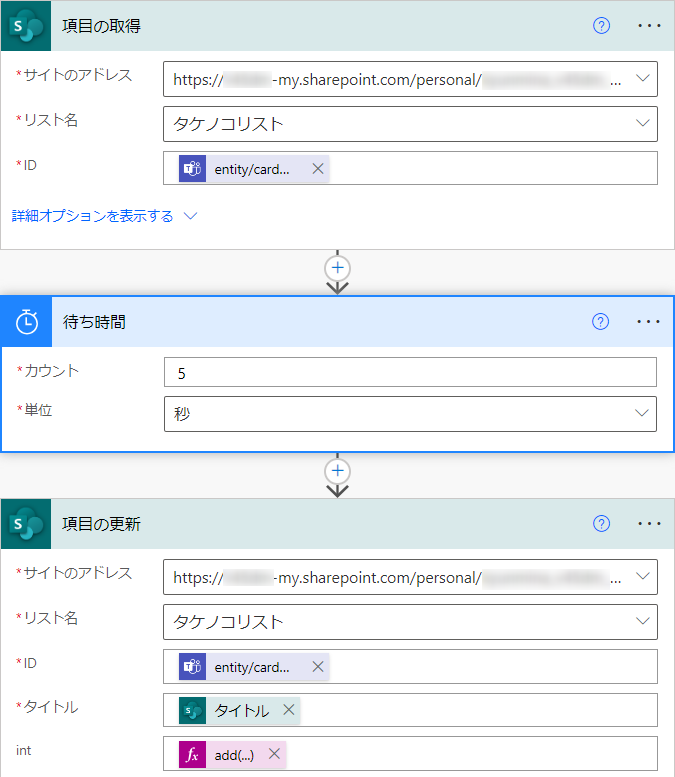Remove the entity/card token in 項目の取得 ID
675x777 pixels.
[318, 169]
